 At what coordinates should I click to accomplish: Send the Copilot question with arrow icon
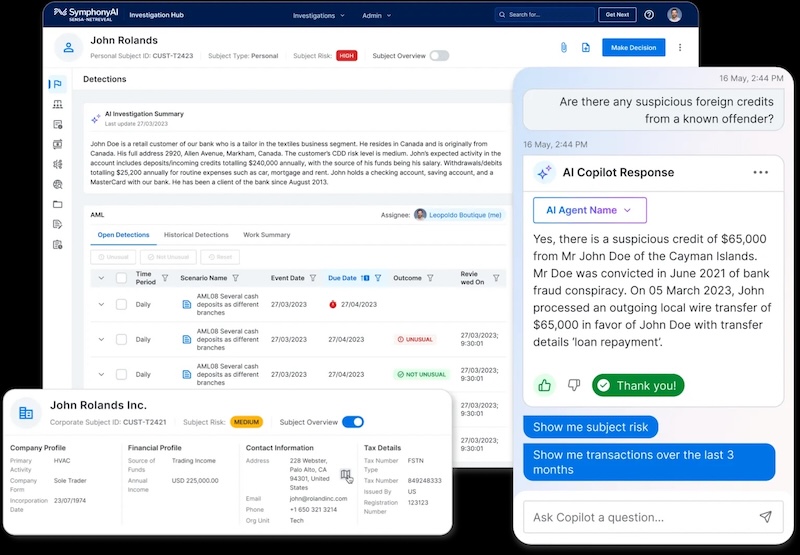coord(765,517)
